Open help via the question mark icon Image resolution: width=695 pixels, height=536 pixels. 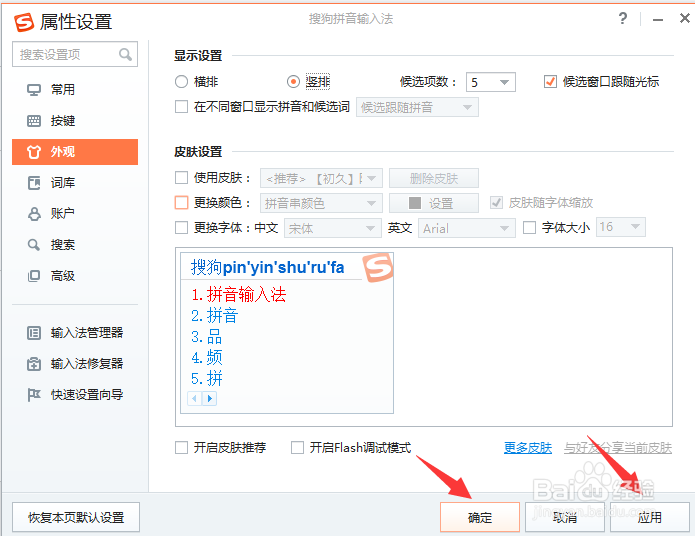623,19
